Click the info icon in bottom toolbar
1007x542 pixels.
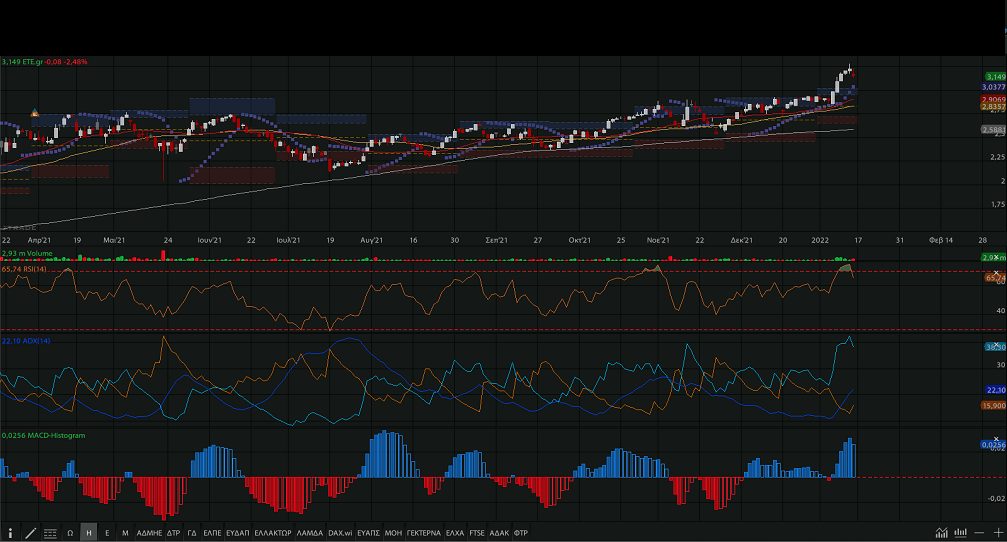click(x=11, y=533)
